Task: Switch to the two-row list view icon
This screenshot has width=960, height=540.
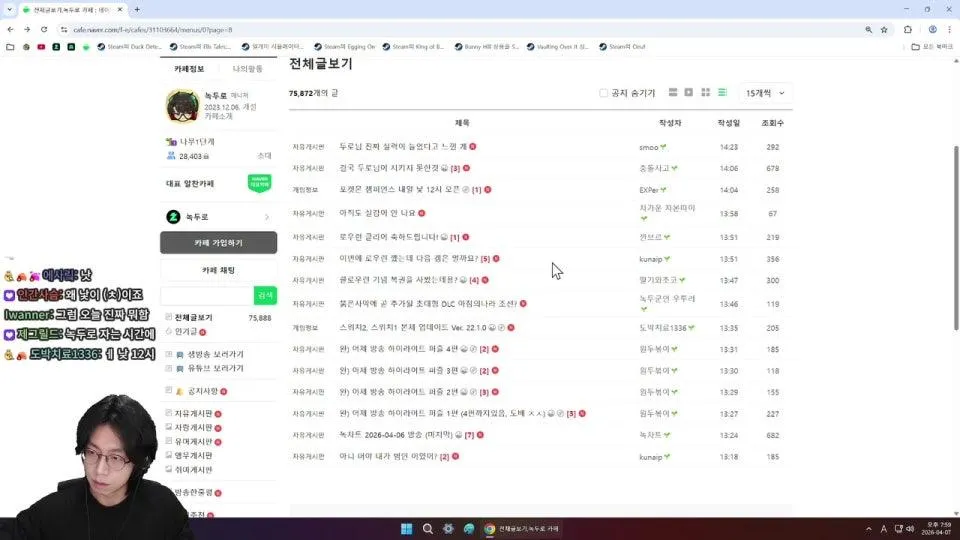Action: pyautogui.click(x=673, y=92)
